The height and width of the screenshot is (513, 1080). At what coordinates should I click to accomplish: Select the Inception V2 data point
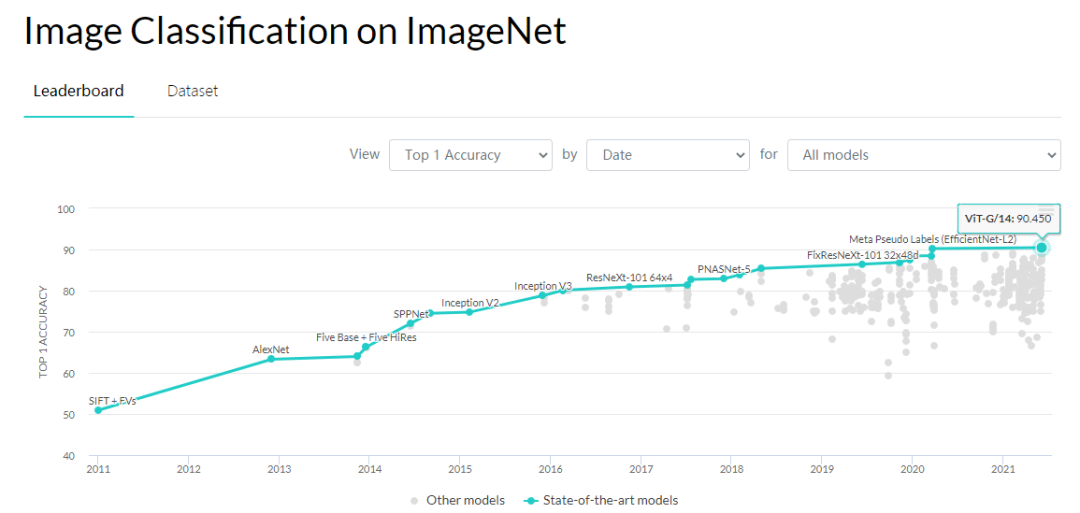[469, 312]
